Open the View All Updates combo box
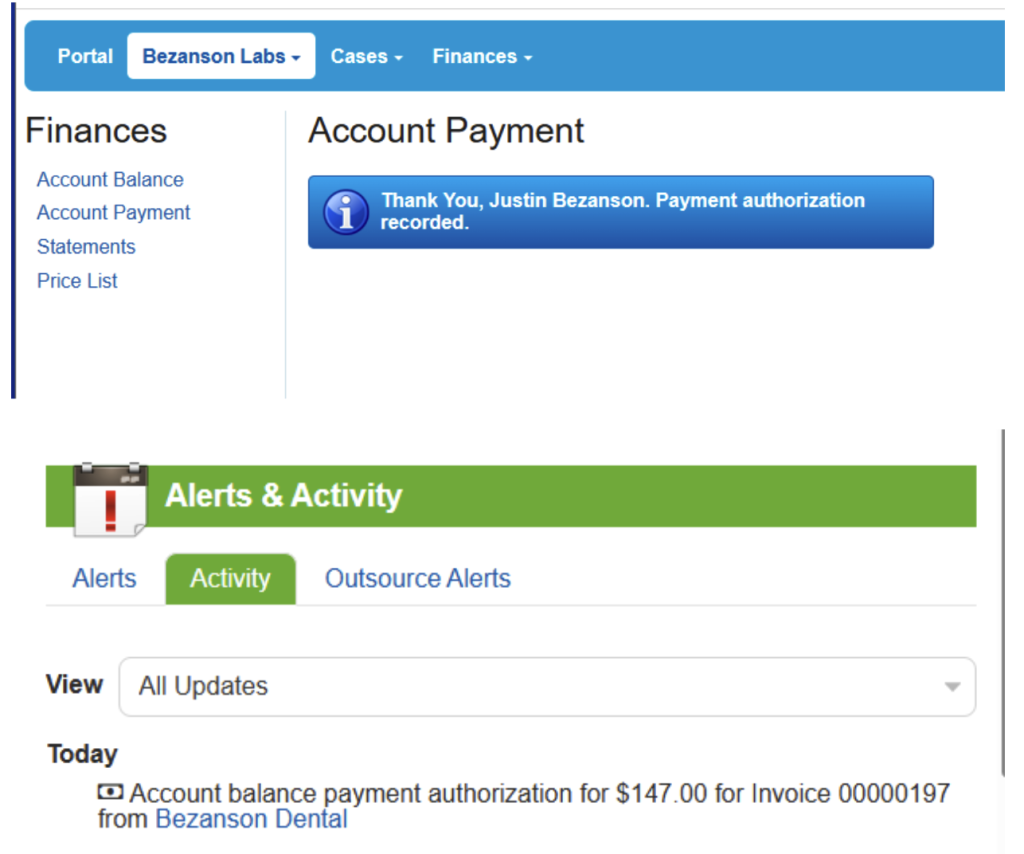 pyautogui.click(x=547, y=686)
